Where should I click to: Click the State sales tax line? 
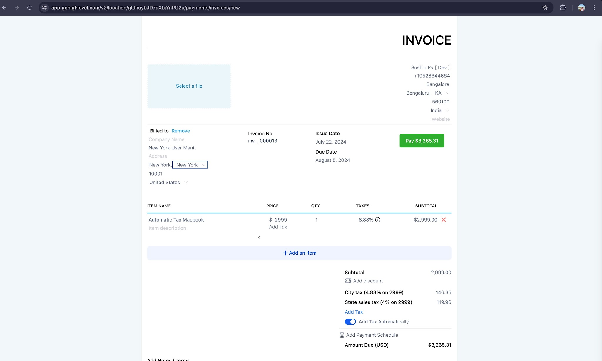(378, 302)
